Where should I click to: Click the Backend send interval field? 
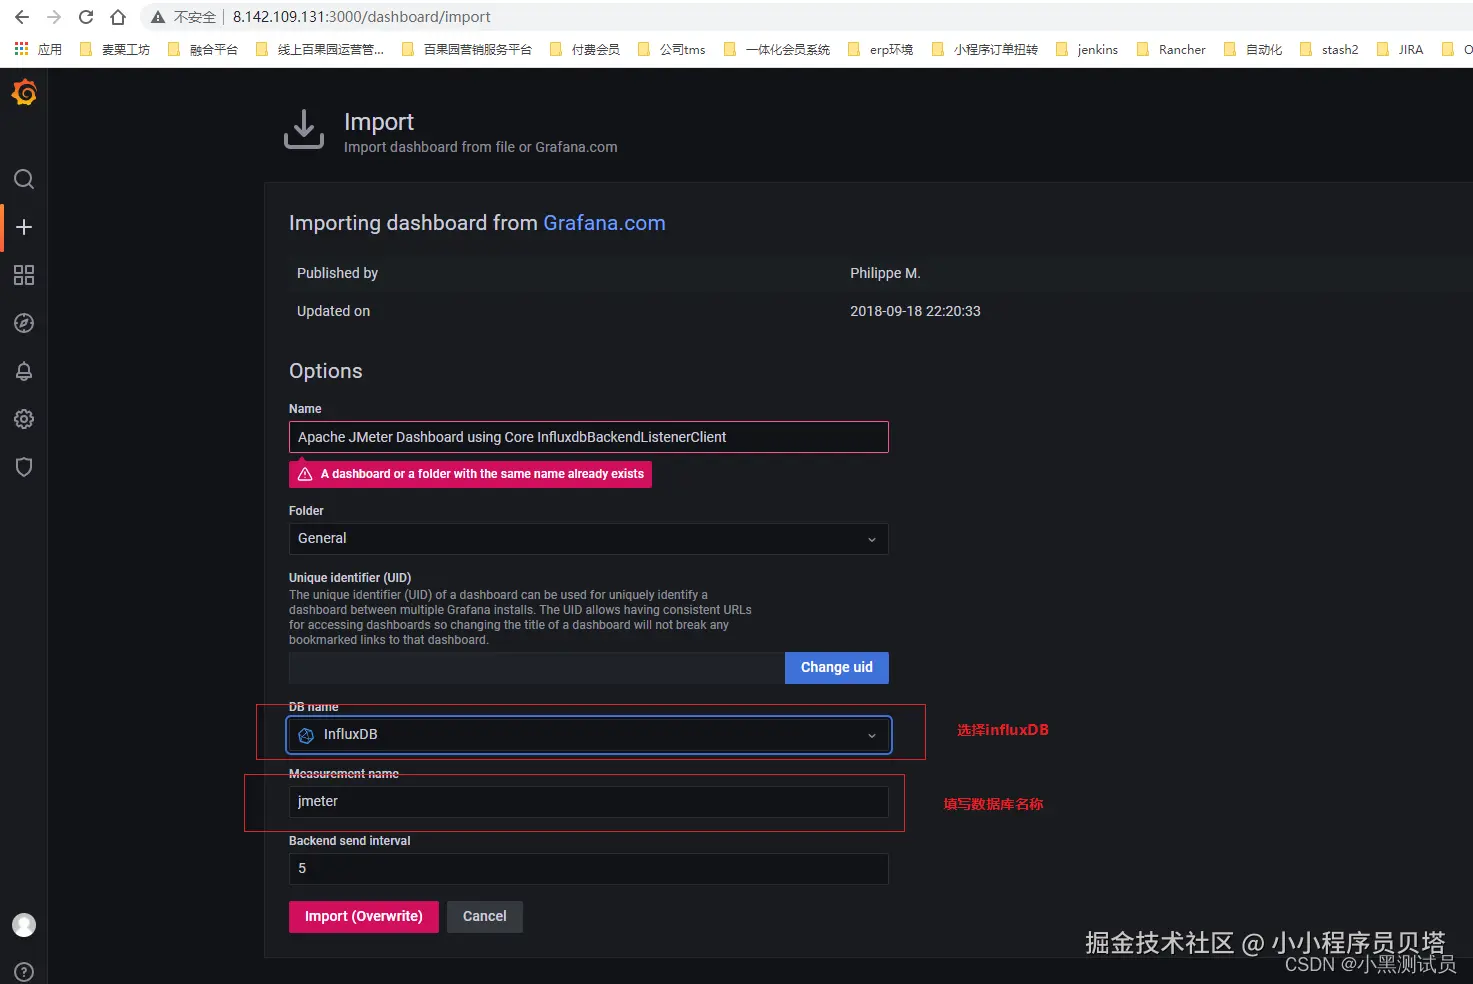point(588,869)
